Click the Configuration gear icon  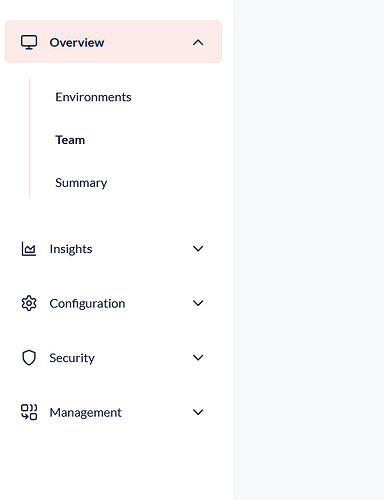click(29, 303)
